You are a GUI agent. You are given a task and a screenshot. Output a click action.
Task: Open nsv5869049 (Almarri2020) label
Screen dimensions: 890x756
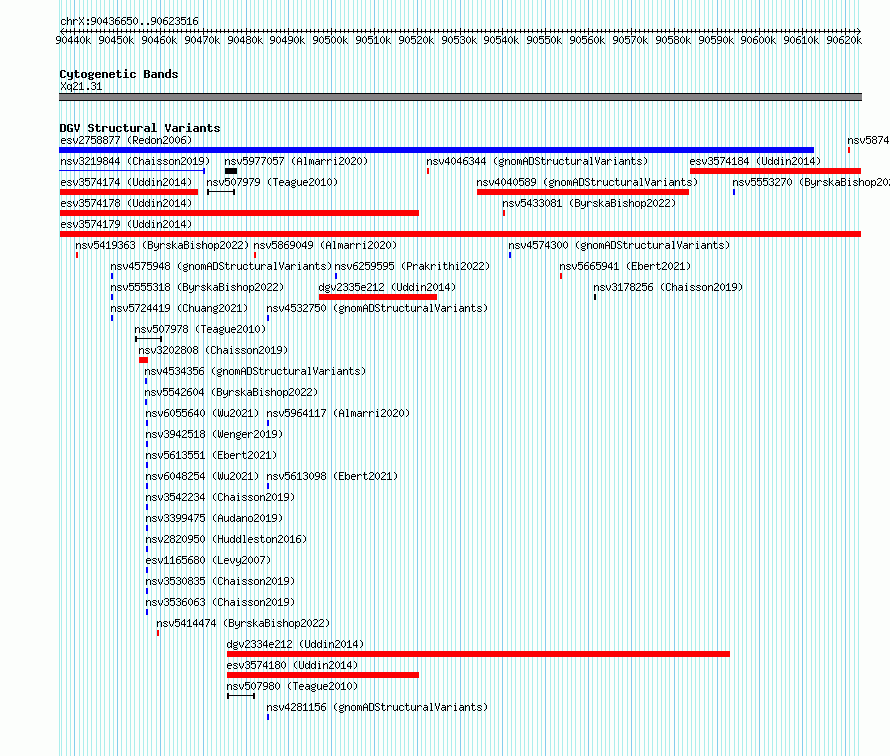tap(325, 245)
